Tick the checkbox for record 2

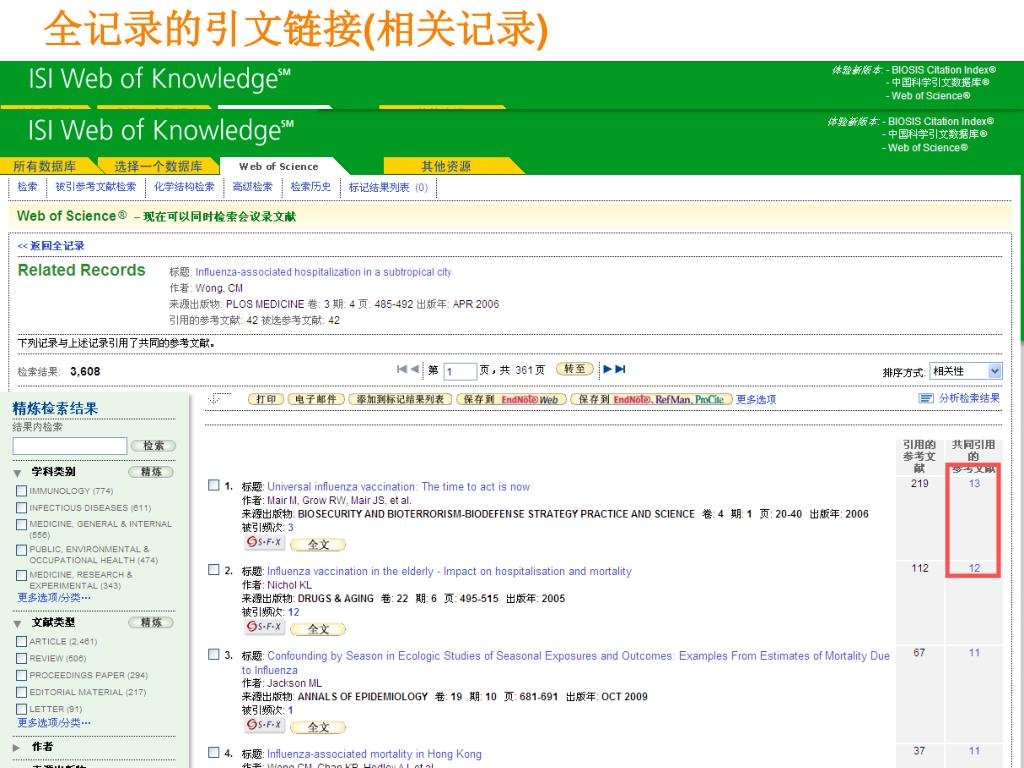pos(214,569)
